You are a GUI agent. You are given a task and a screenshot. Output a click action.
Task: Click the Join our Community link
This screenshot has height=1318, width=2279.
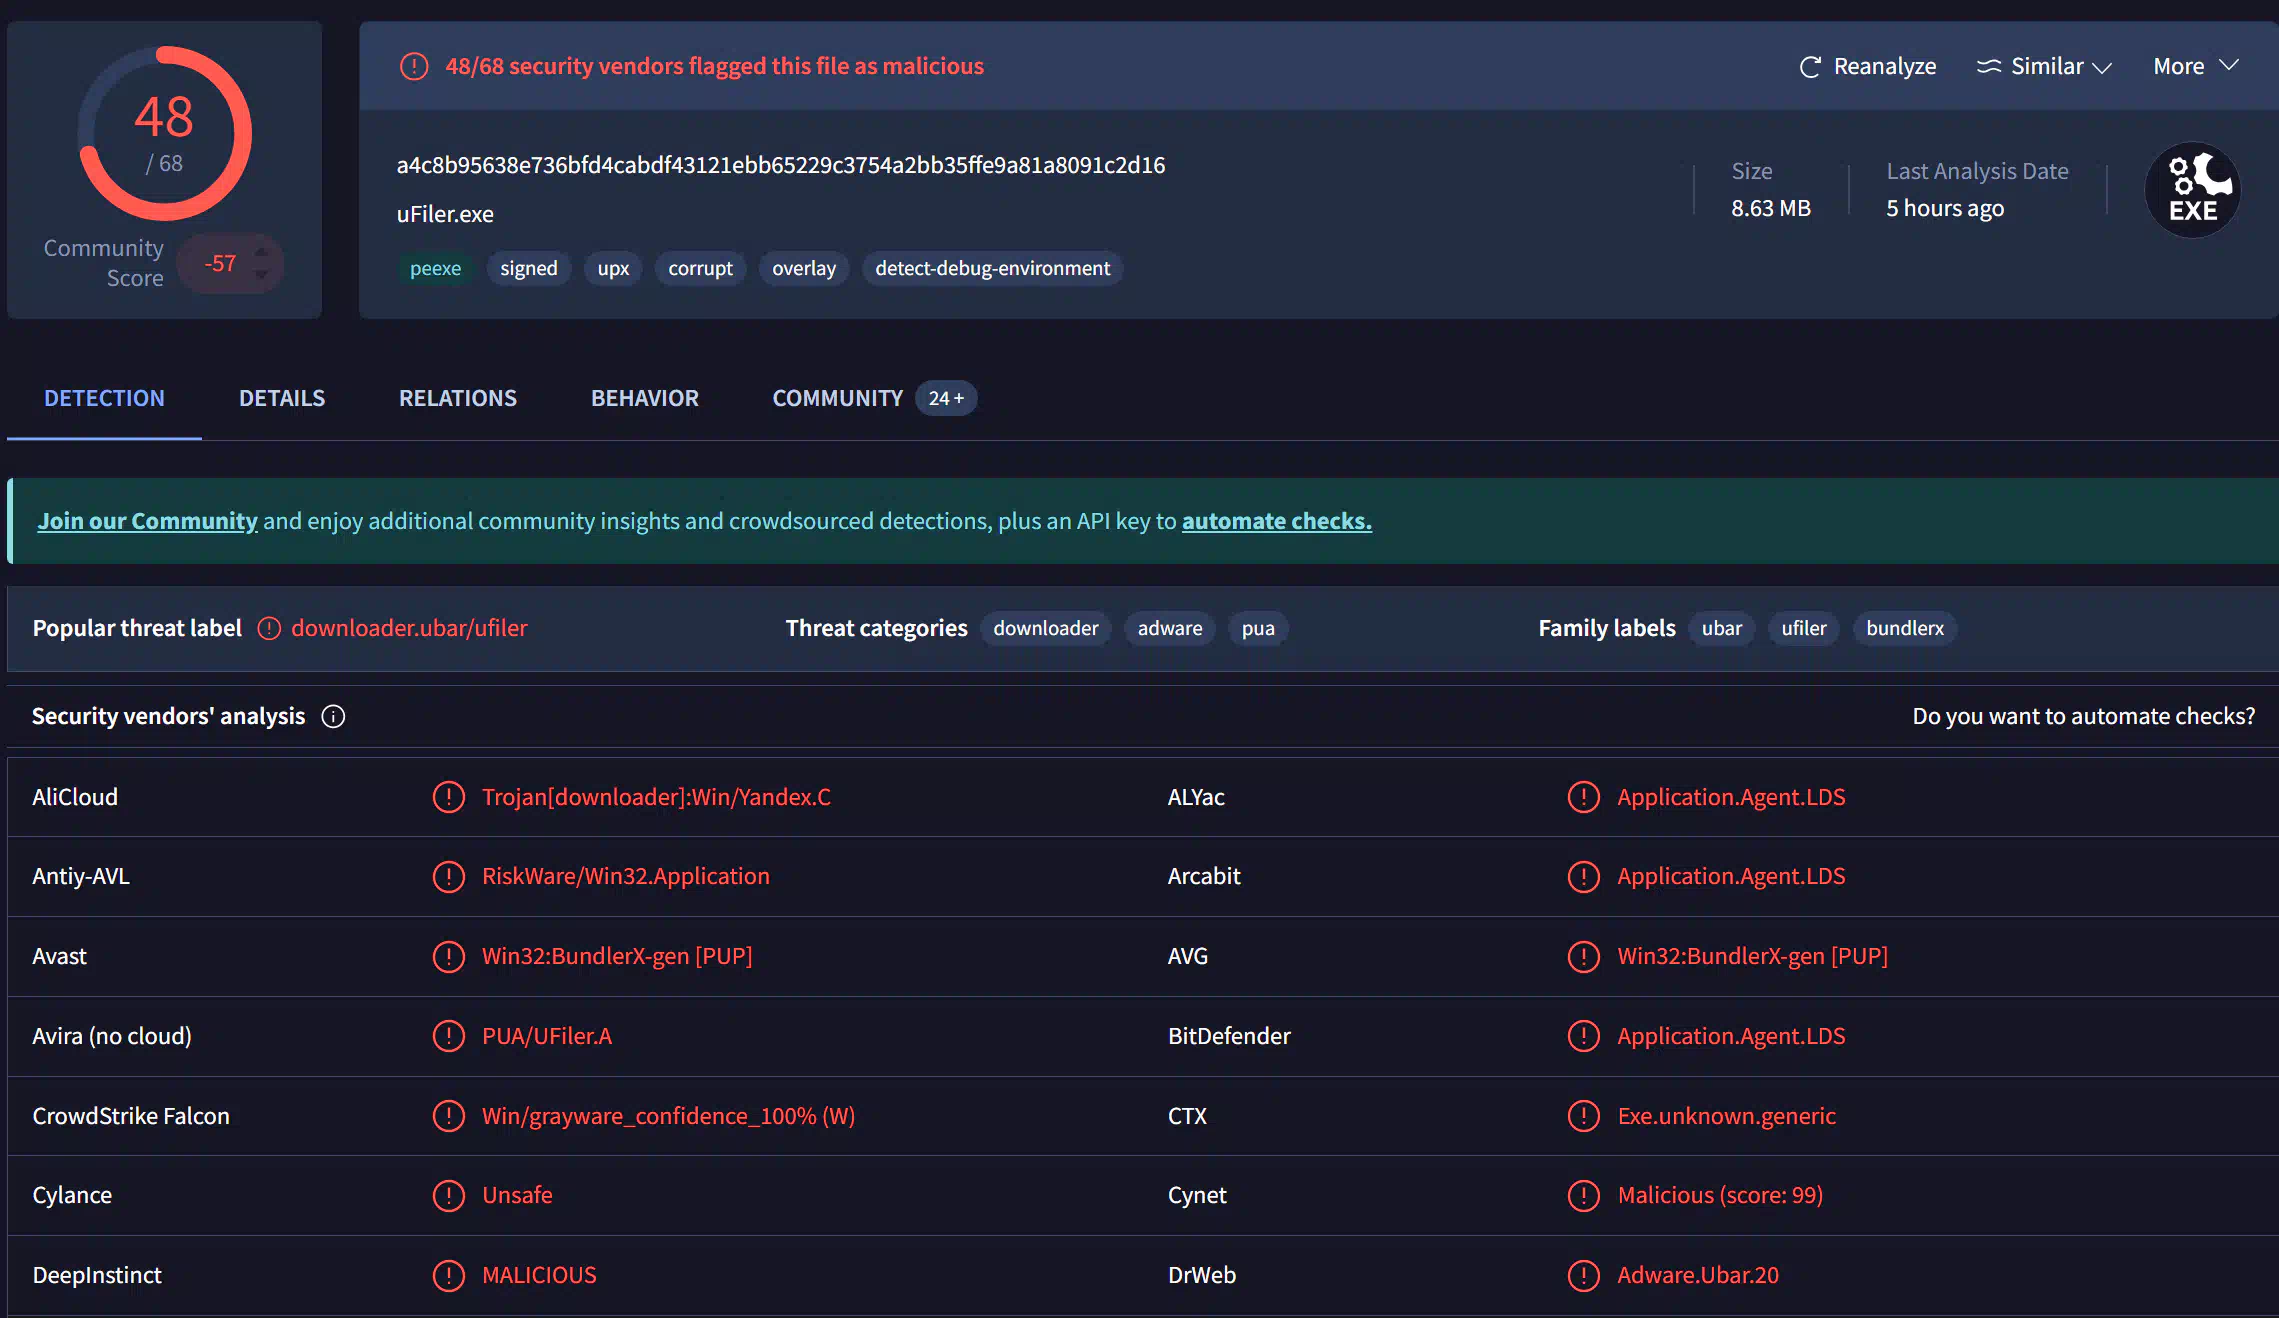click(x=147, y=521)
